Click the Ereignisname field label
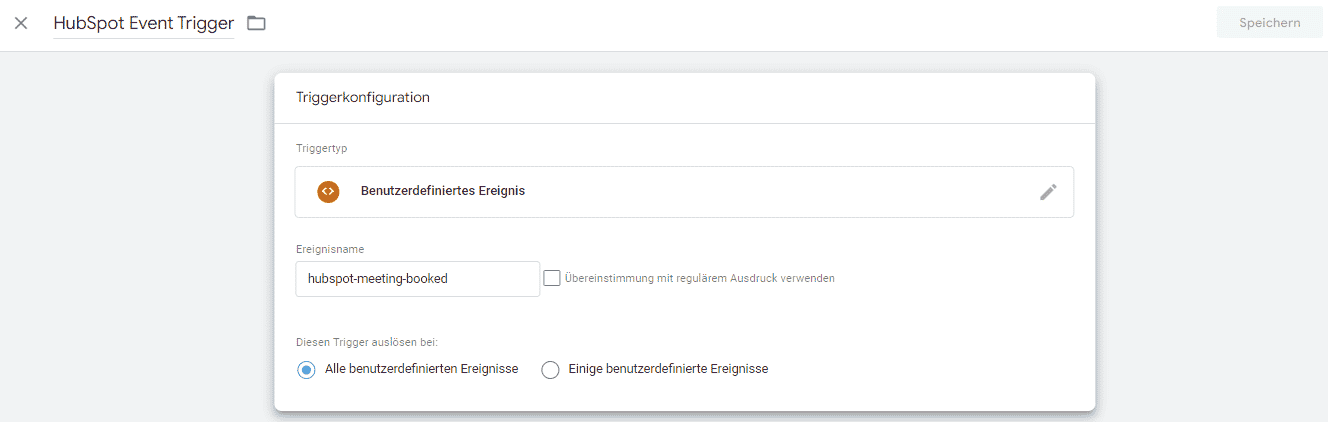This screenshot has width=1328, height=422. click(328, 248)
